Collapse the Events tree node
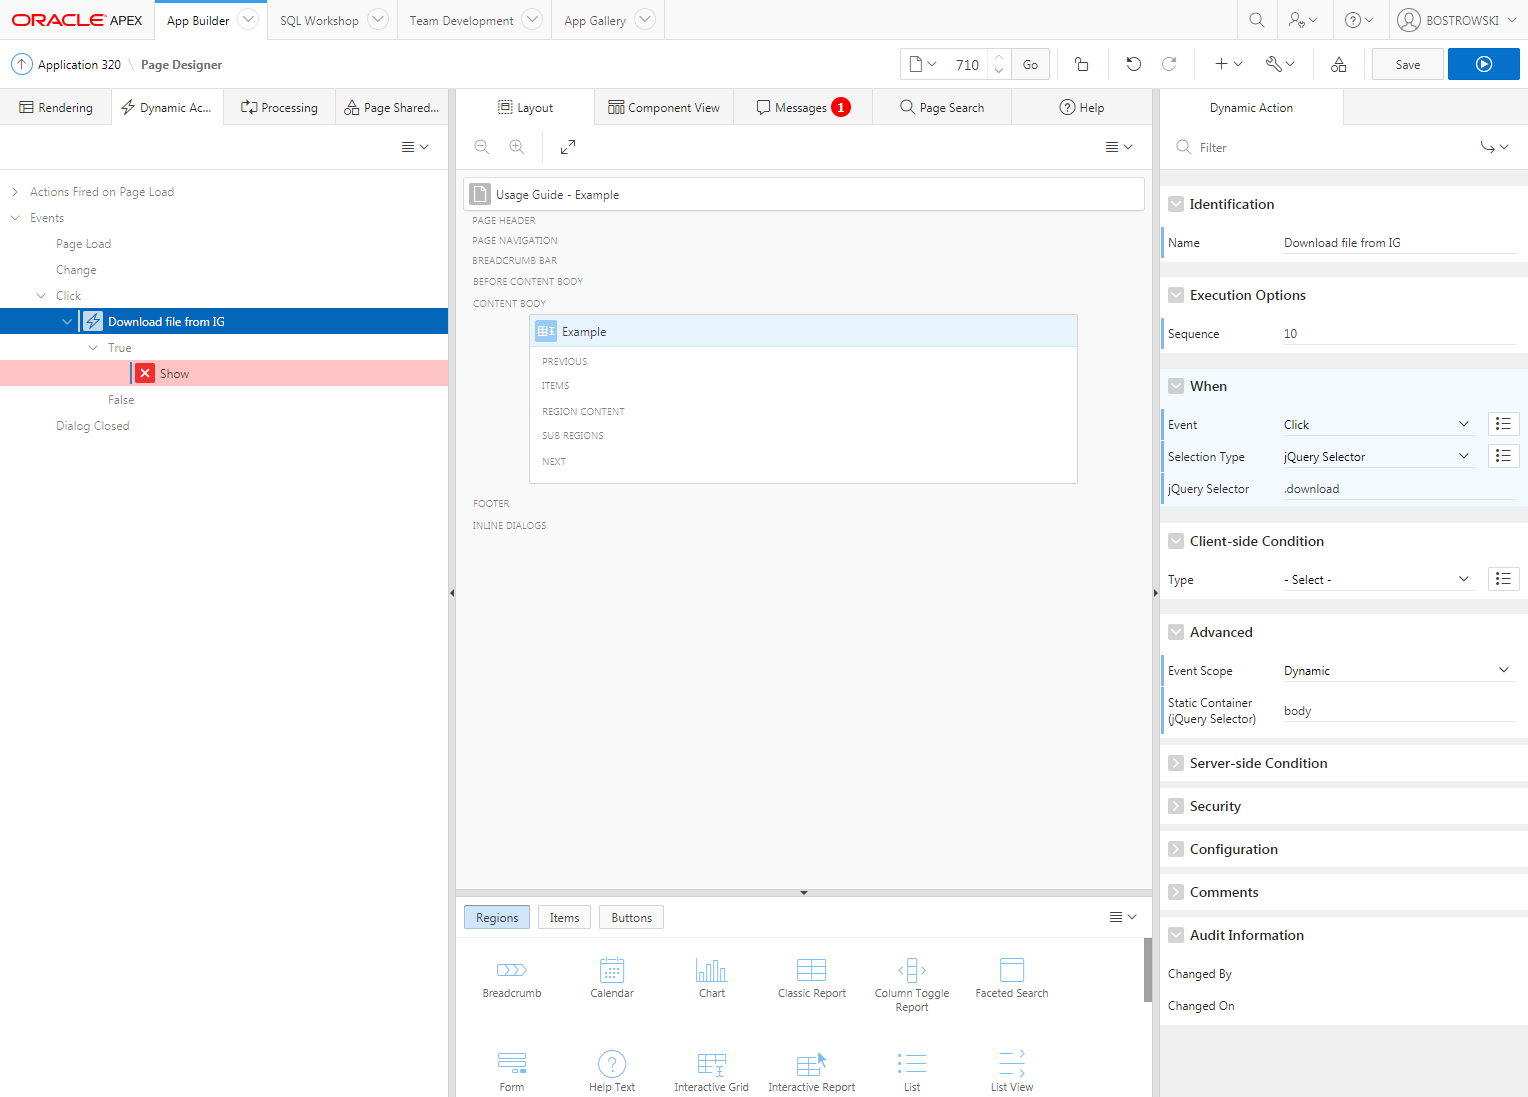1528x1097 pixels. pyautogui.click(x=15, y=218)
